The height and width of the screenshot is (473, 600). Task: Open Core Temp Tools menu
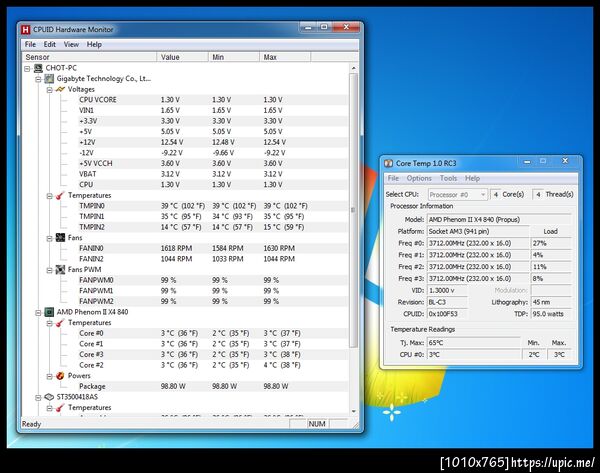pyautogui.click(x=448, y=178)
